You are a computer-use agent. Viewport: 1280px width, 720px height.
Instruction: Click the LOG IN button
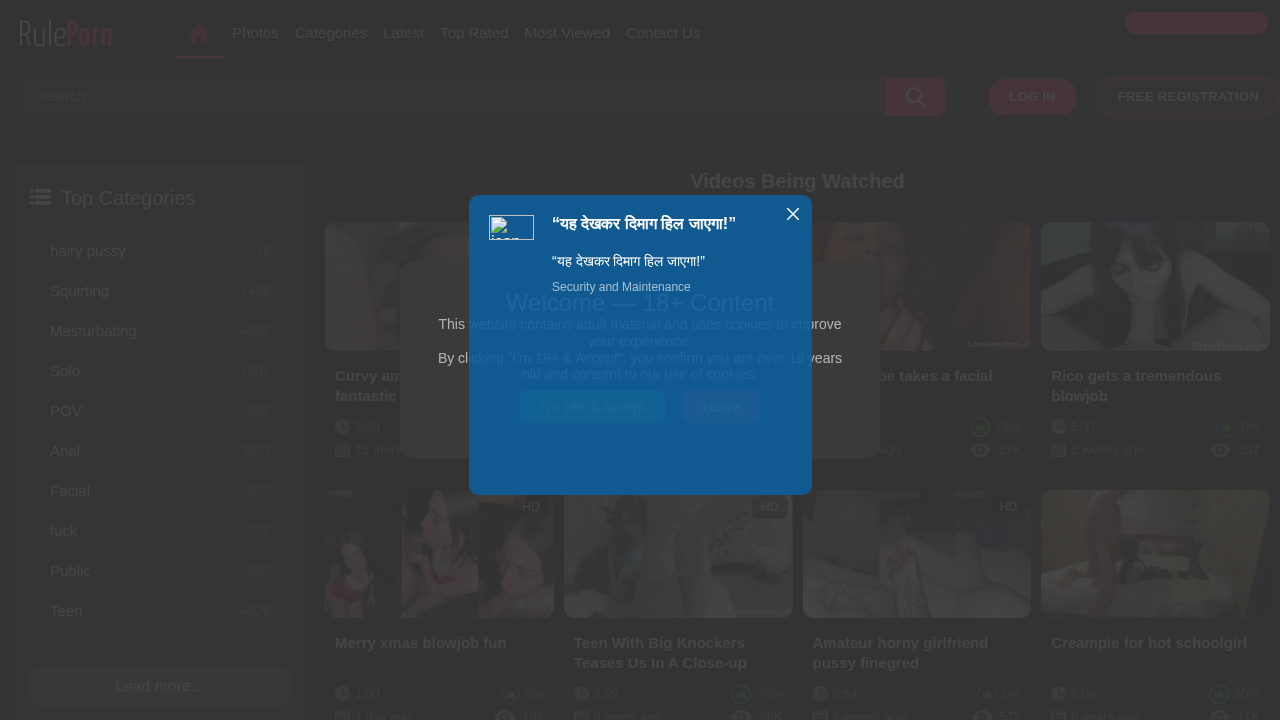(1032, 97)
